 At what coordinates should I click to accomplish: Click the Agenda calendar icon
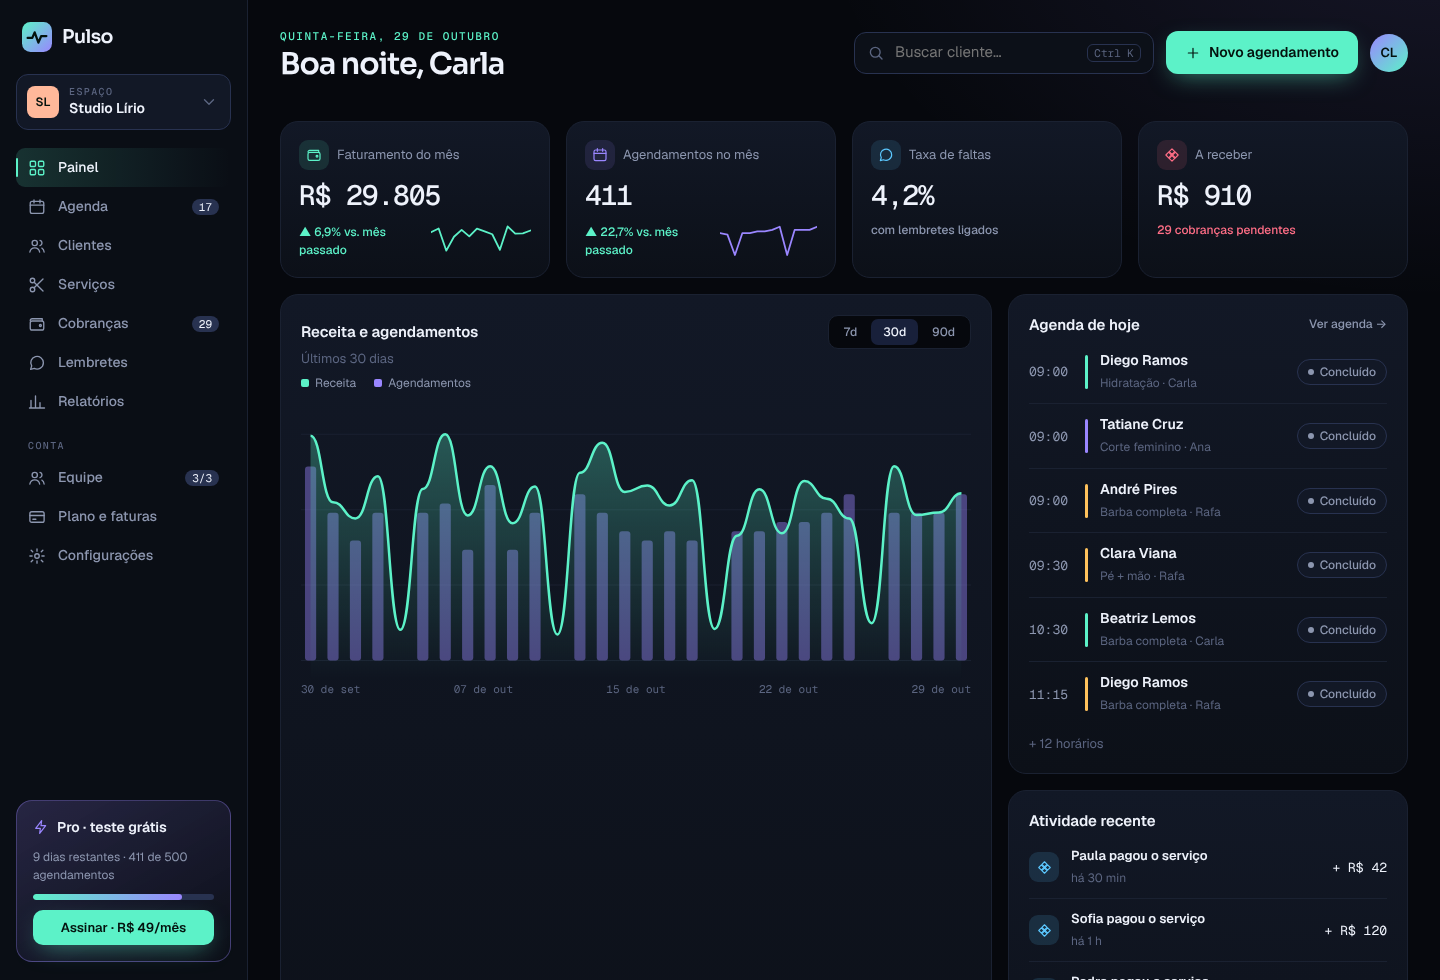37,207
